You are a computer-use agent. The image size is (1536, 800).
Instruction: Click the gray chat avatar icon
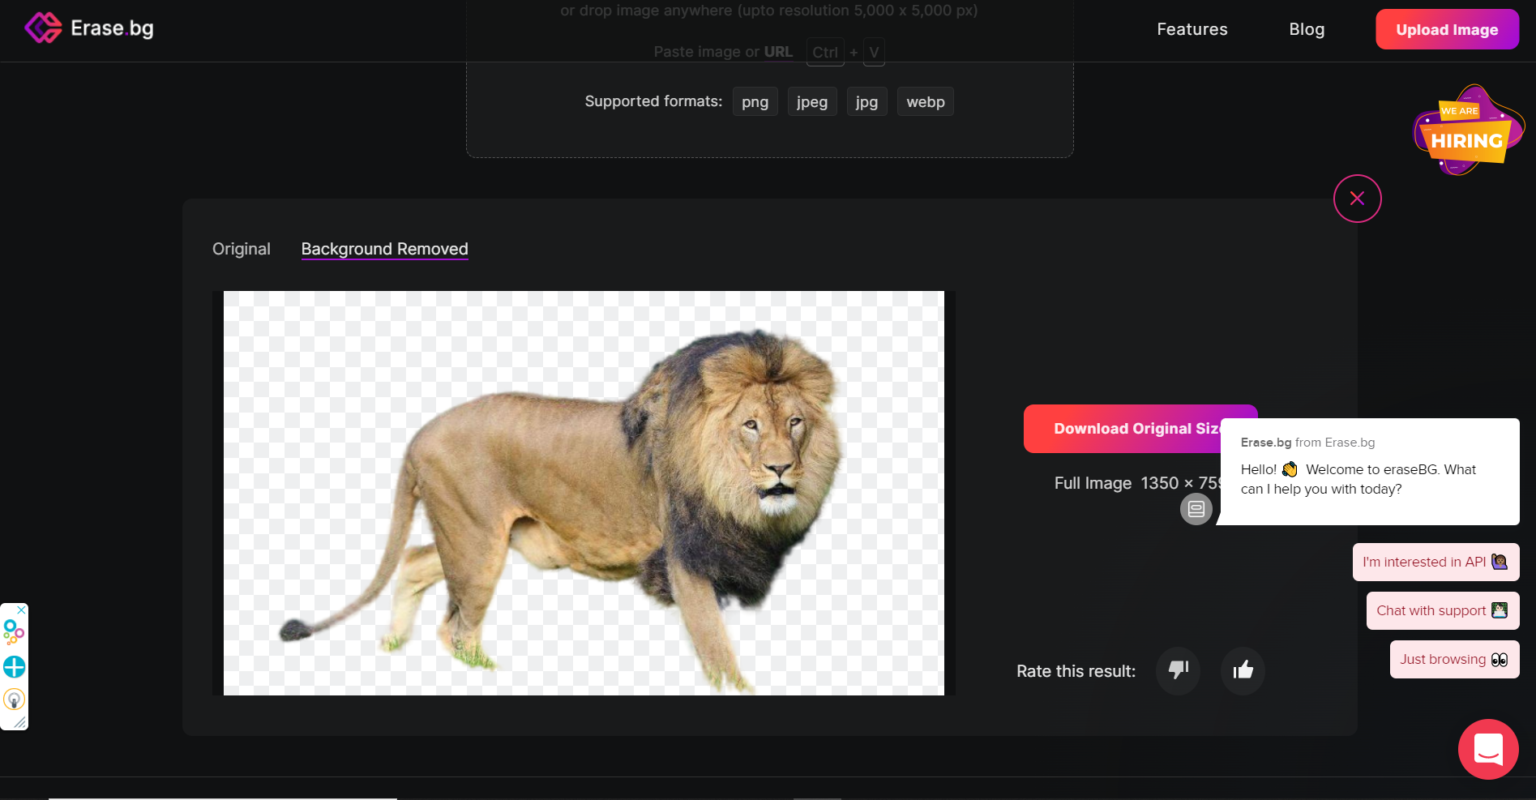[x=1196, y=509]
